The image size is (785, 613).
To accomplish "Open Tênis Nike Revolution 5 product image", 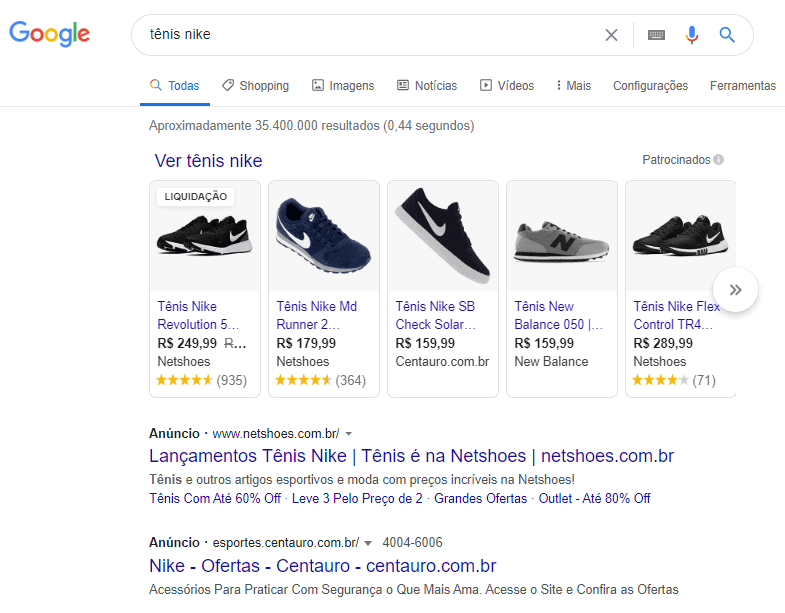I will [x=205, y=236].
